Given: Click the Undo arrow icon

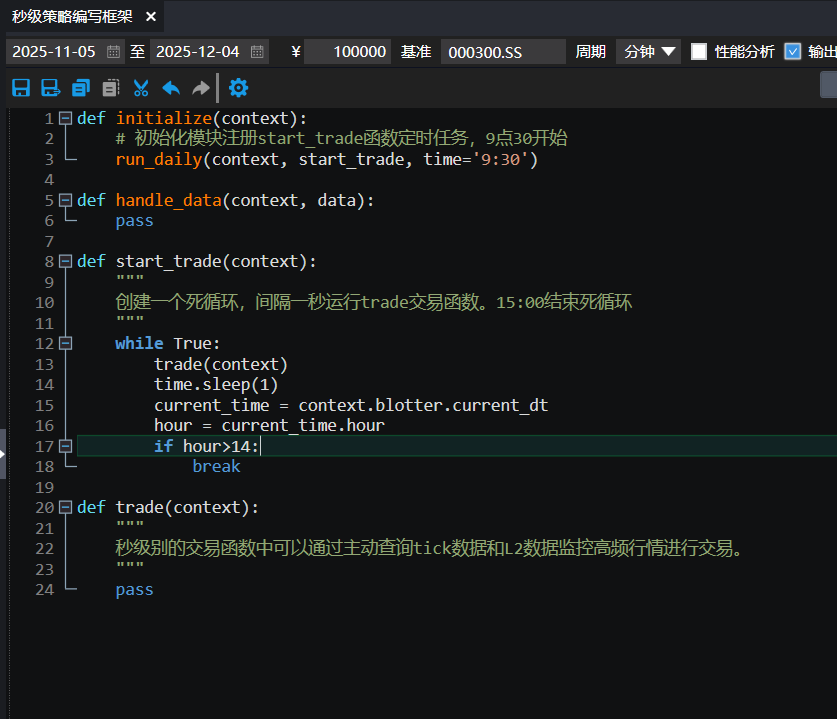Looking at the screenshot, I should tap(171, 88).
